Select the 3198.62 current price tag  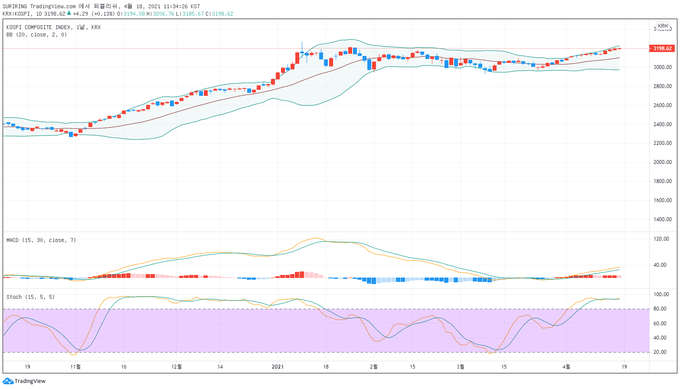click(662, 49)
